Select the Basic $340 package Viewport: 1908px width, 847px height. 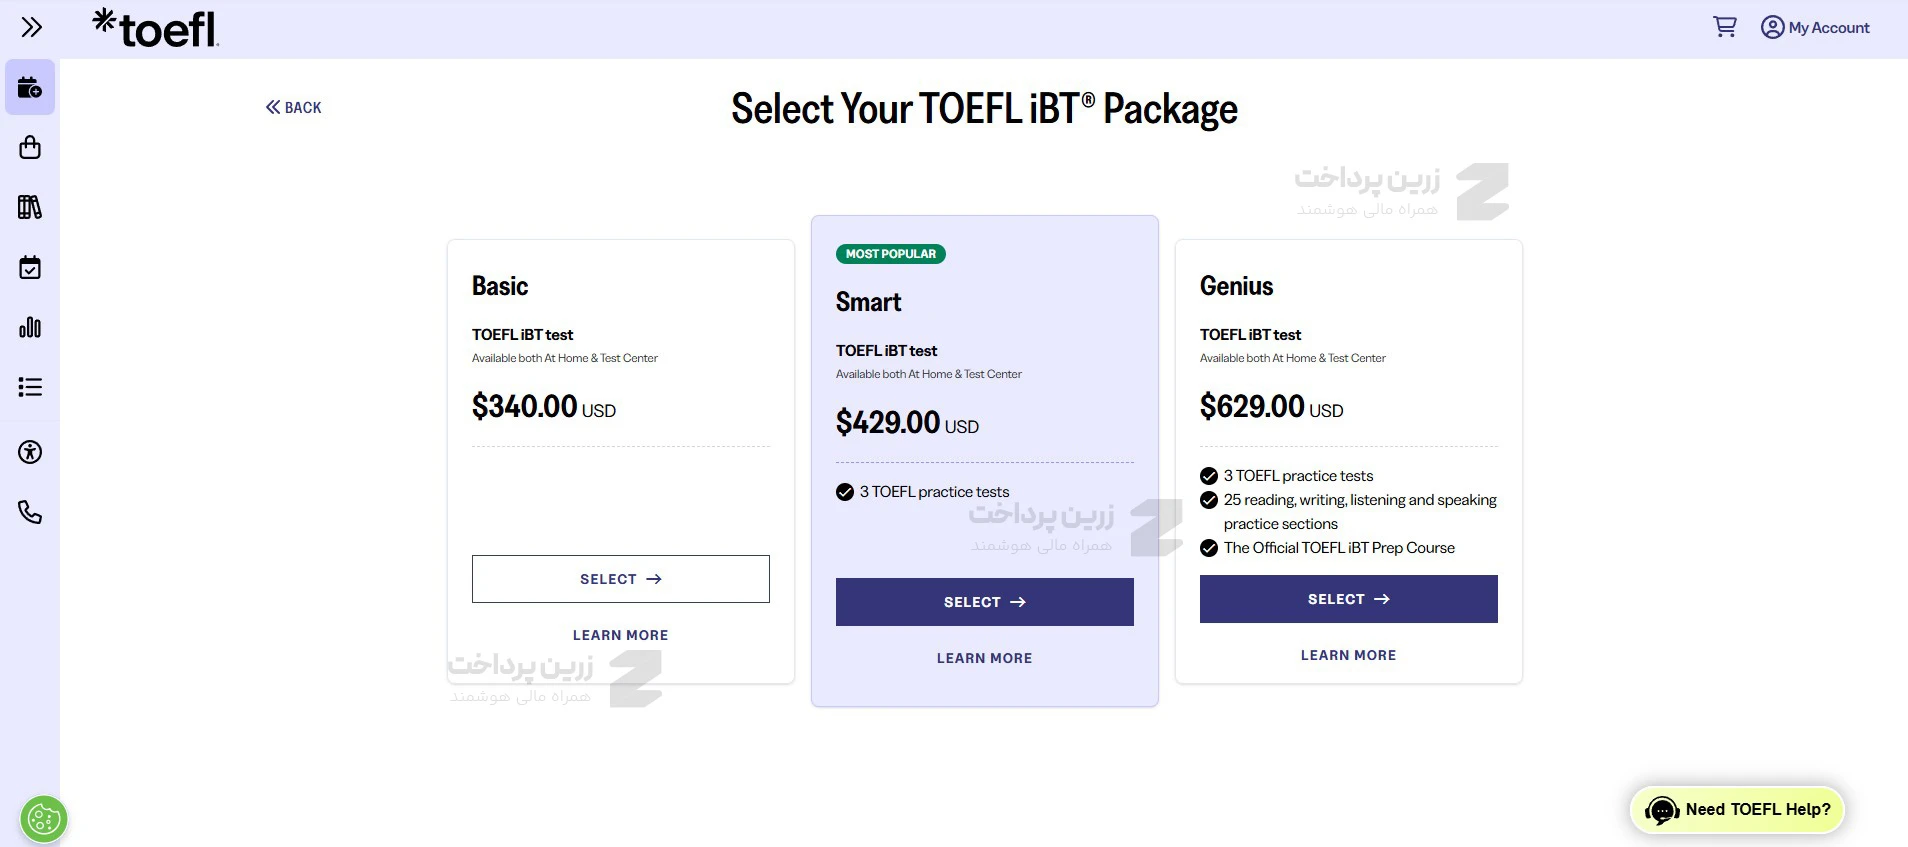pyautogui.click(x=620, y=579)
